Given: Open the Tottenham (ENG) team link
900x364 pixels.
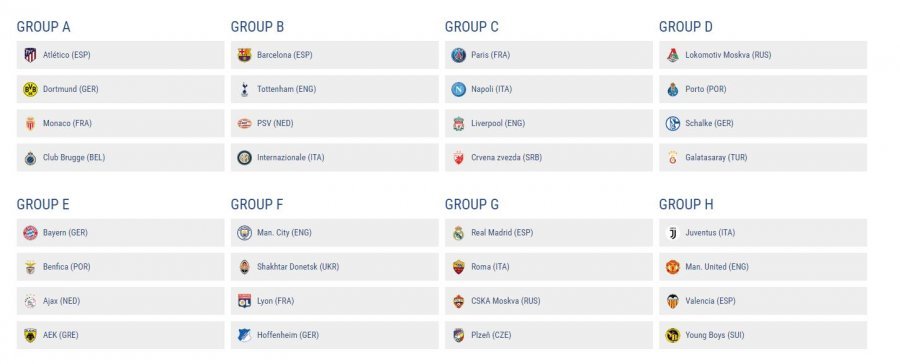Looking at the screenshot, I should pyautogui.click(x=286, y=89).
